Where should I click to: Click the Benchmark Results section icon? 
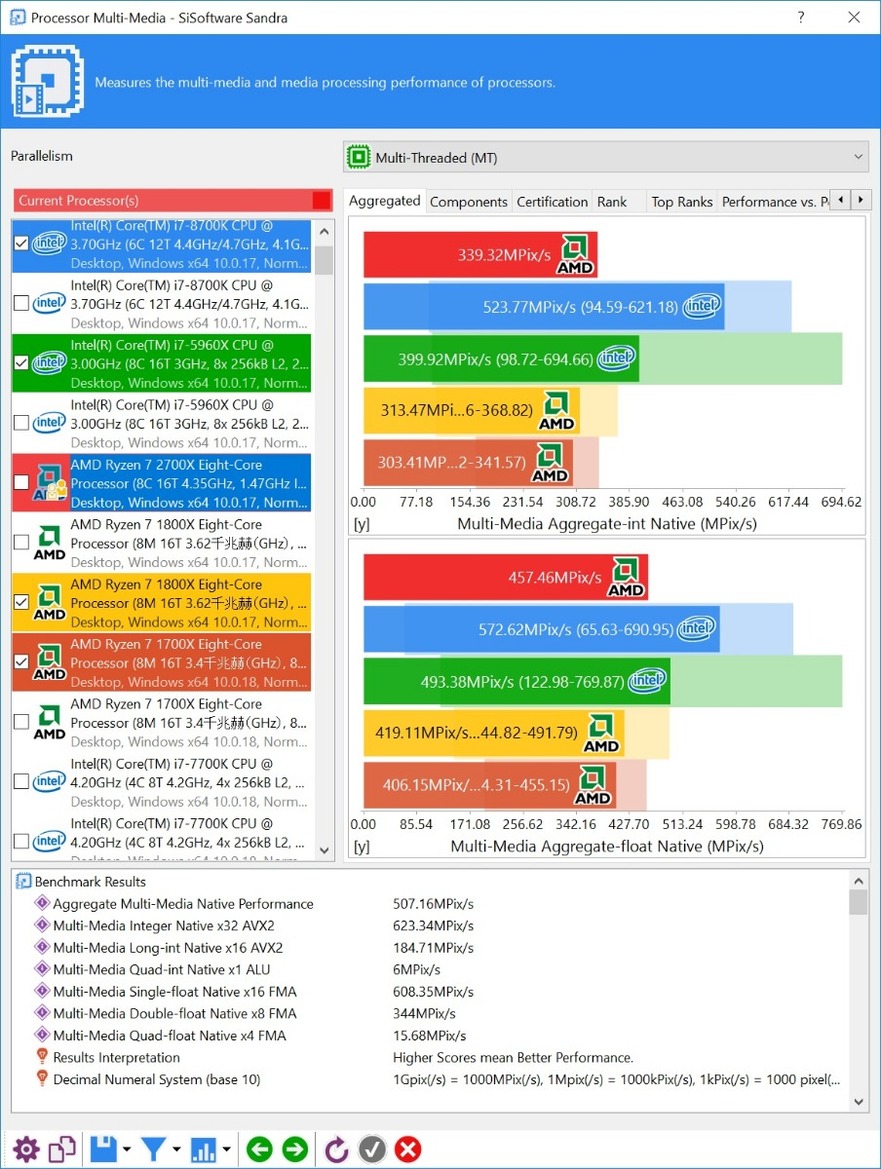tap(23, 881)
